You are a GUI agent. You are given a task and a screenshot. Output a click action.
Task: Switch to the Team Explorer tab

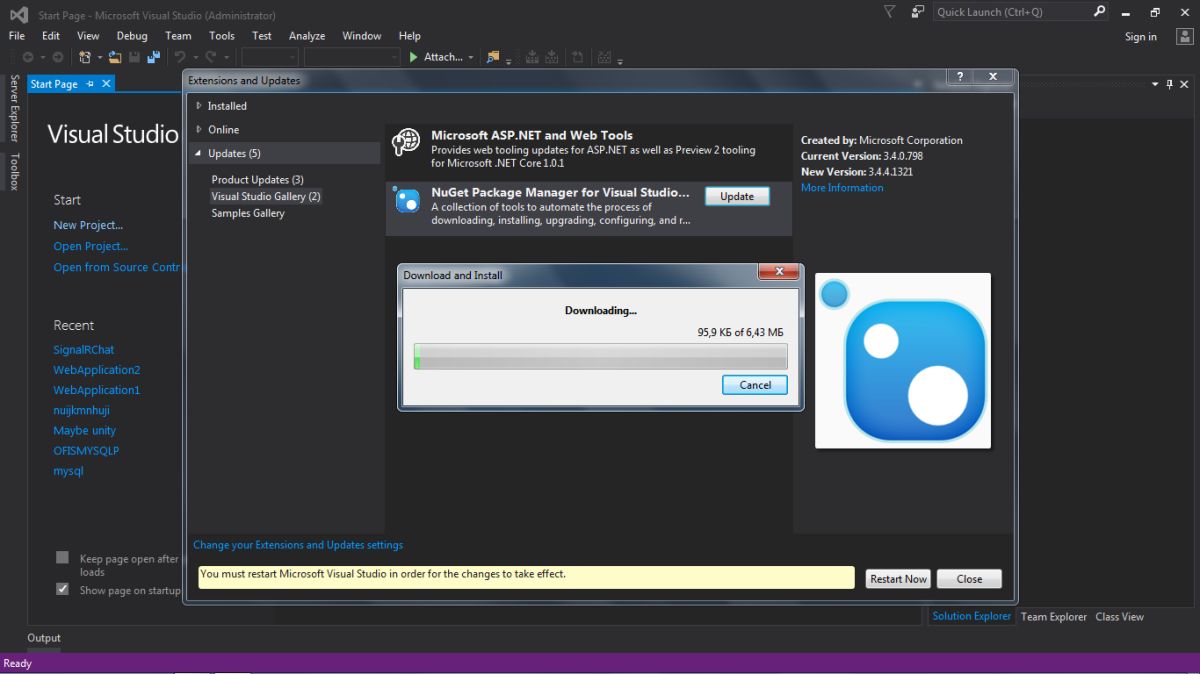click(x=1054, y=617)
